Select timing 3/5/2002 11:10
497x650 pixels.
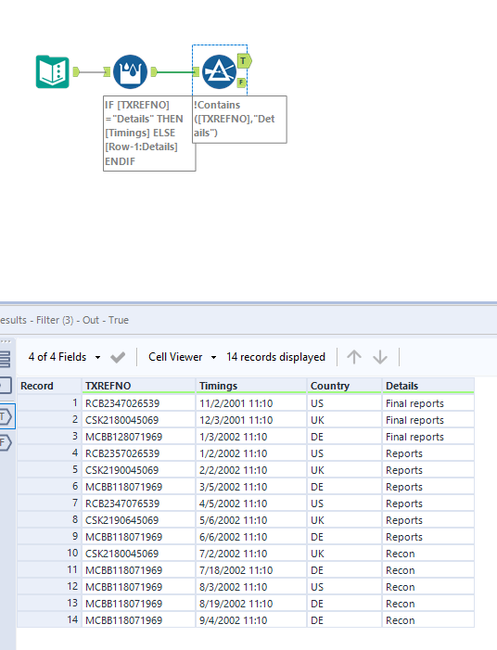(x=251, y=487)
